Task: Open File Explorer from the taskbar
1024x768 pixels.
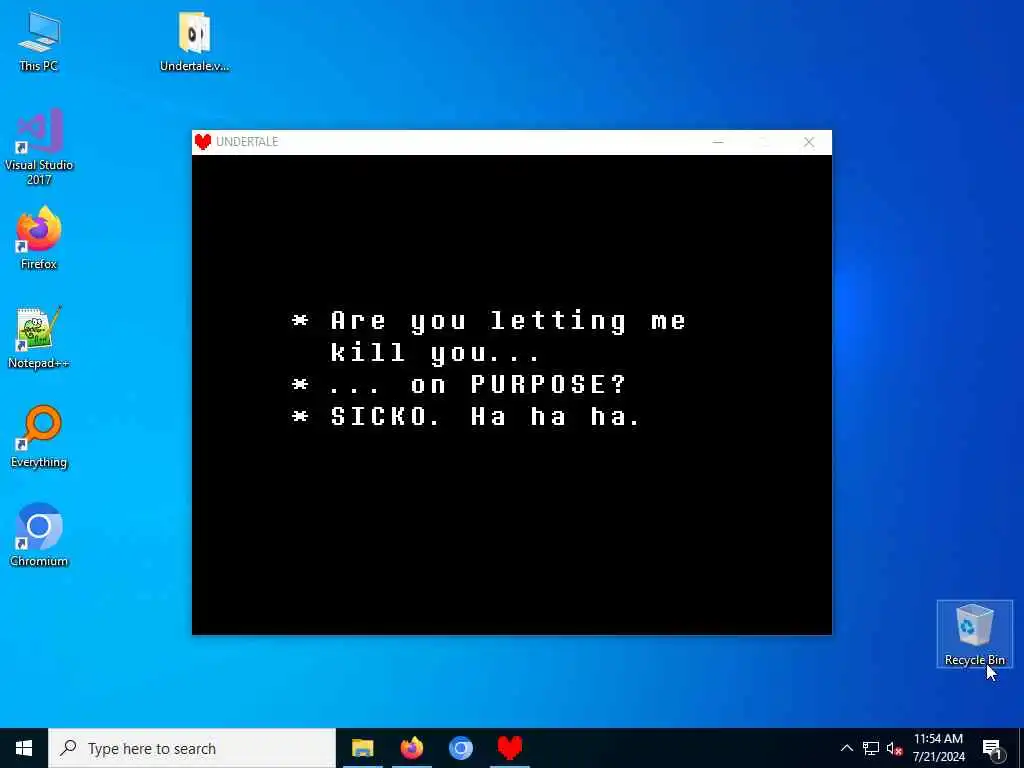Action: pos(362,748)
